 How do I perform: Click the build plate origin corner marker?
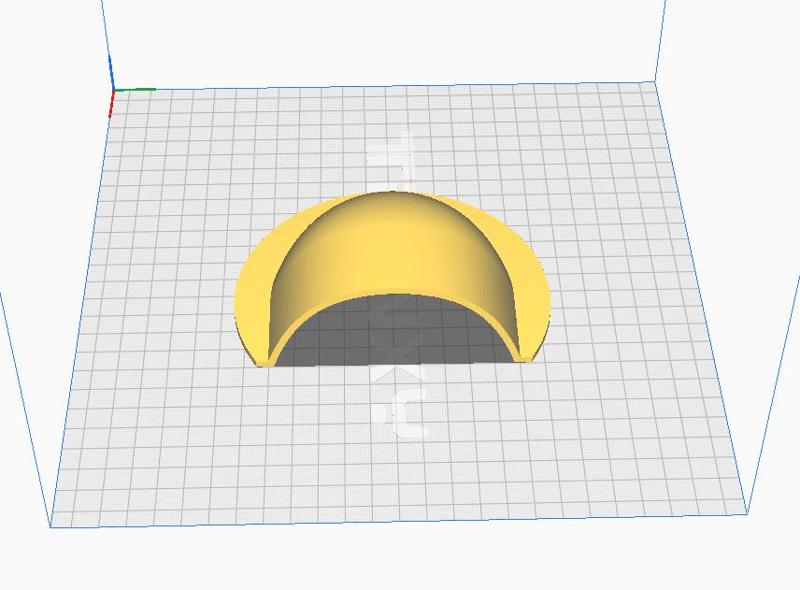tap(112, 90)
